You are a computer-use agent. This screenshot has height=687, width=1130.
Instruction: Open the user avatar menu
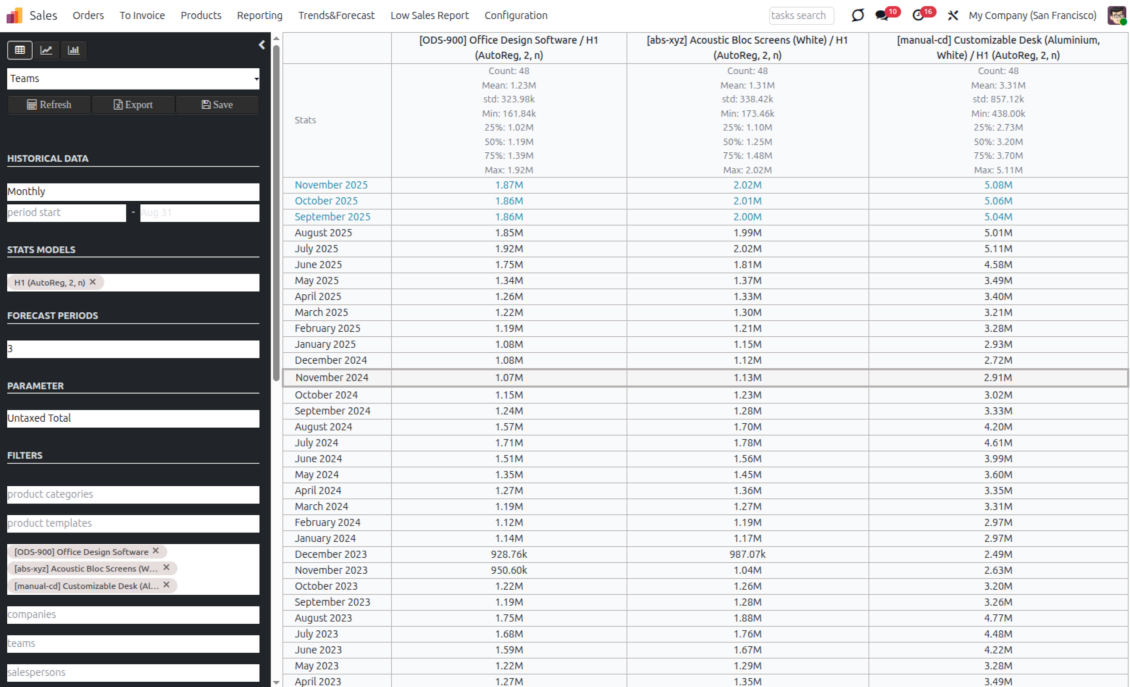click(1116, 15)
